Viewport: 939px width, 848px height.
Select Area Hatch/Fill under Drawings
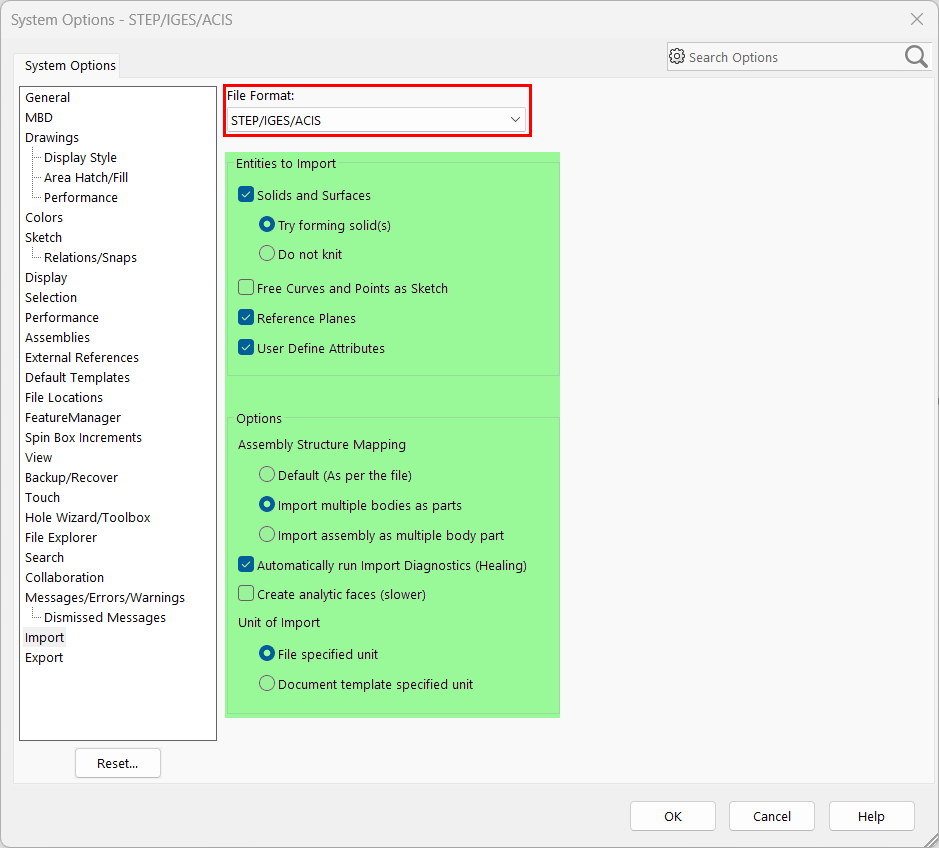coord(86,177)
